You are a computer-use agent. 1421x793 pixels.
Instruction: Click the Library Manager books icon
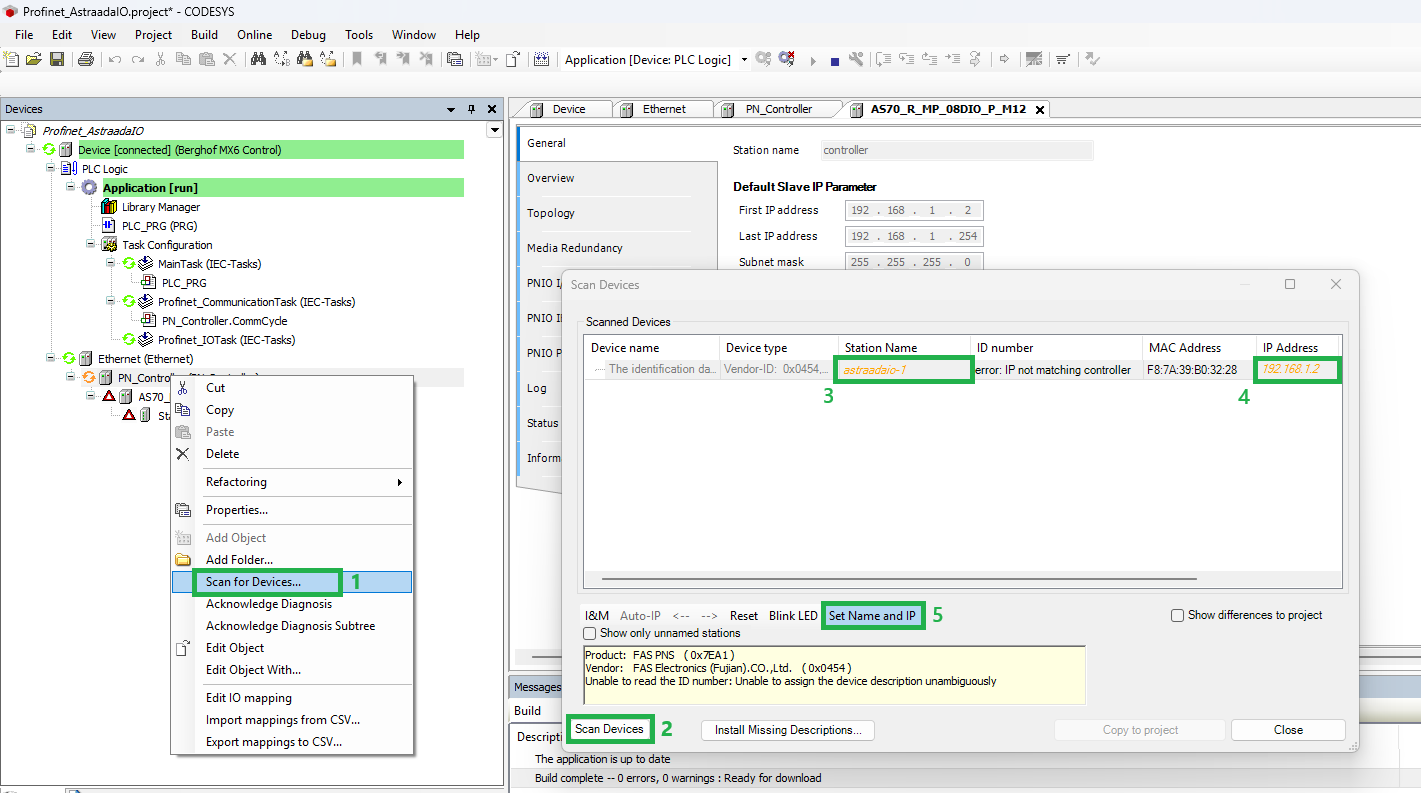pyautogui.click(x=109, y=207)
